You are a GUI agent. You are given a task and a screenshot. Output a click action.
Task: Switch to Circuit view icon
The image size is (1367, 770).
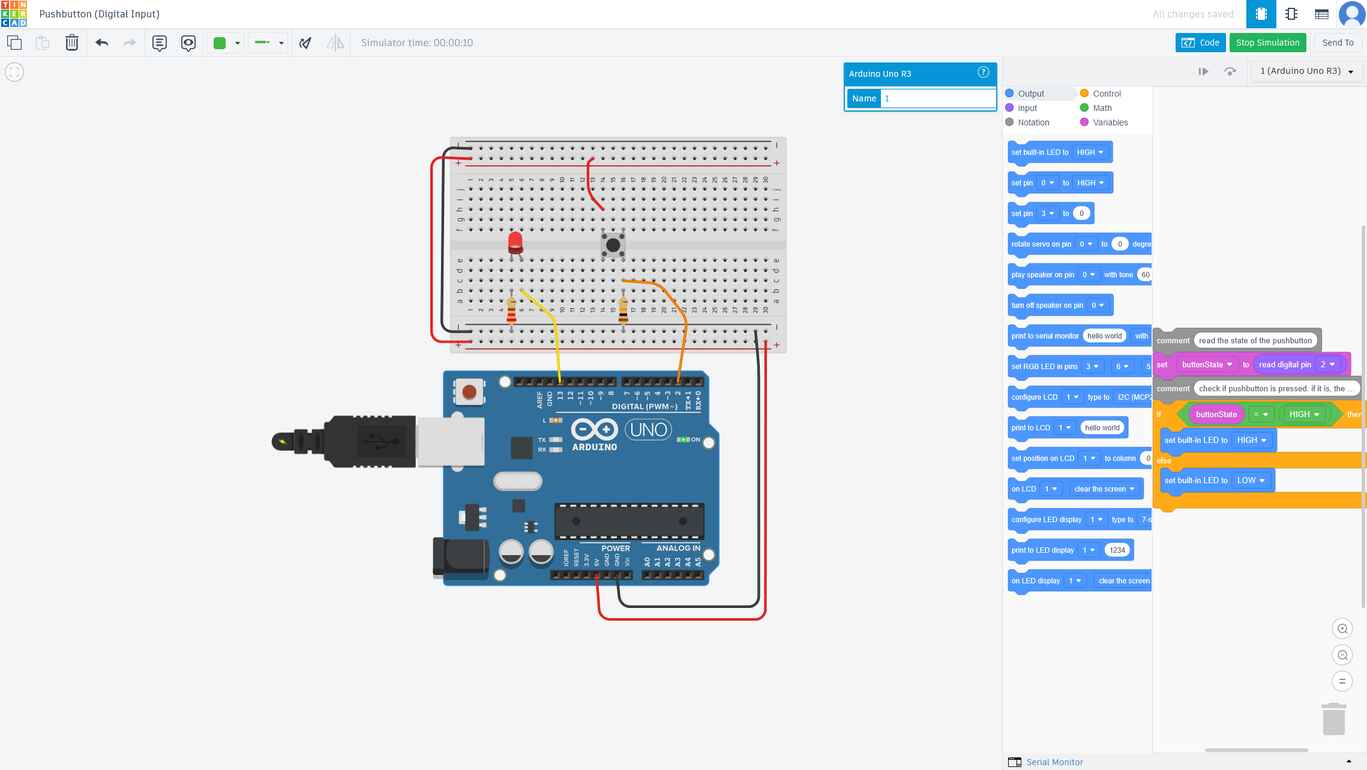(1260, 14)
